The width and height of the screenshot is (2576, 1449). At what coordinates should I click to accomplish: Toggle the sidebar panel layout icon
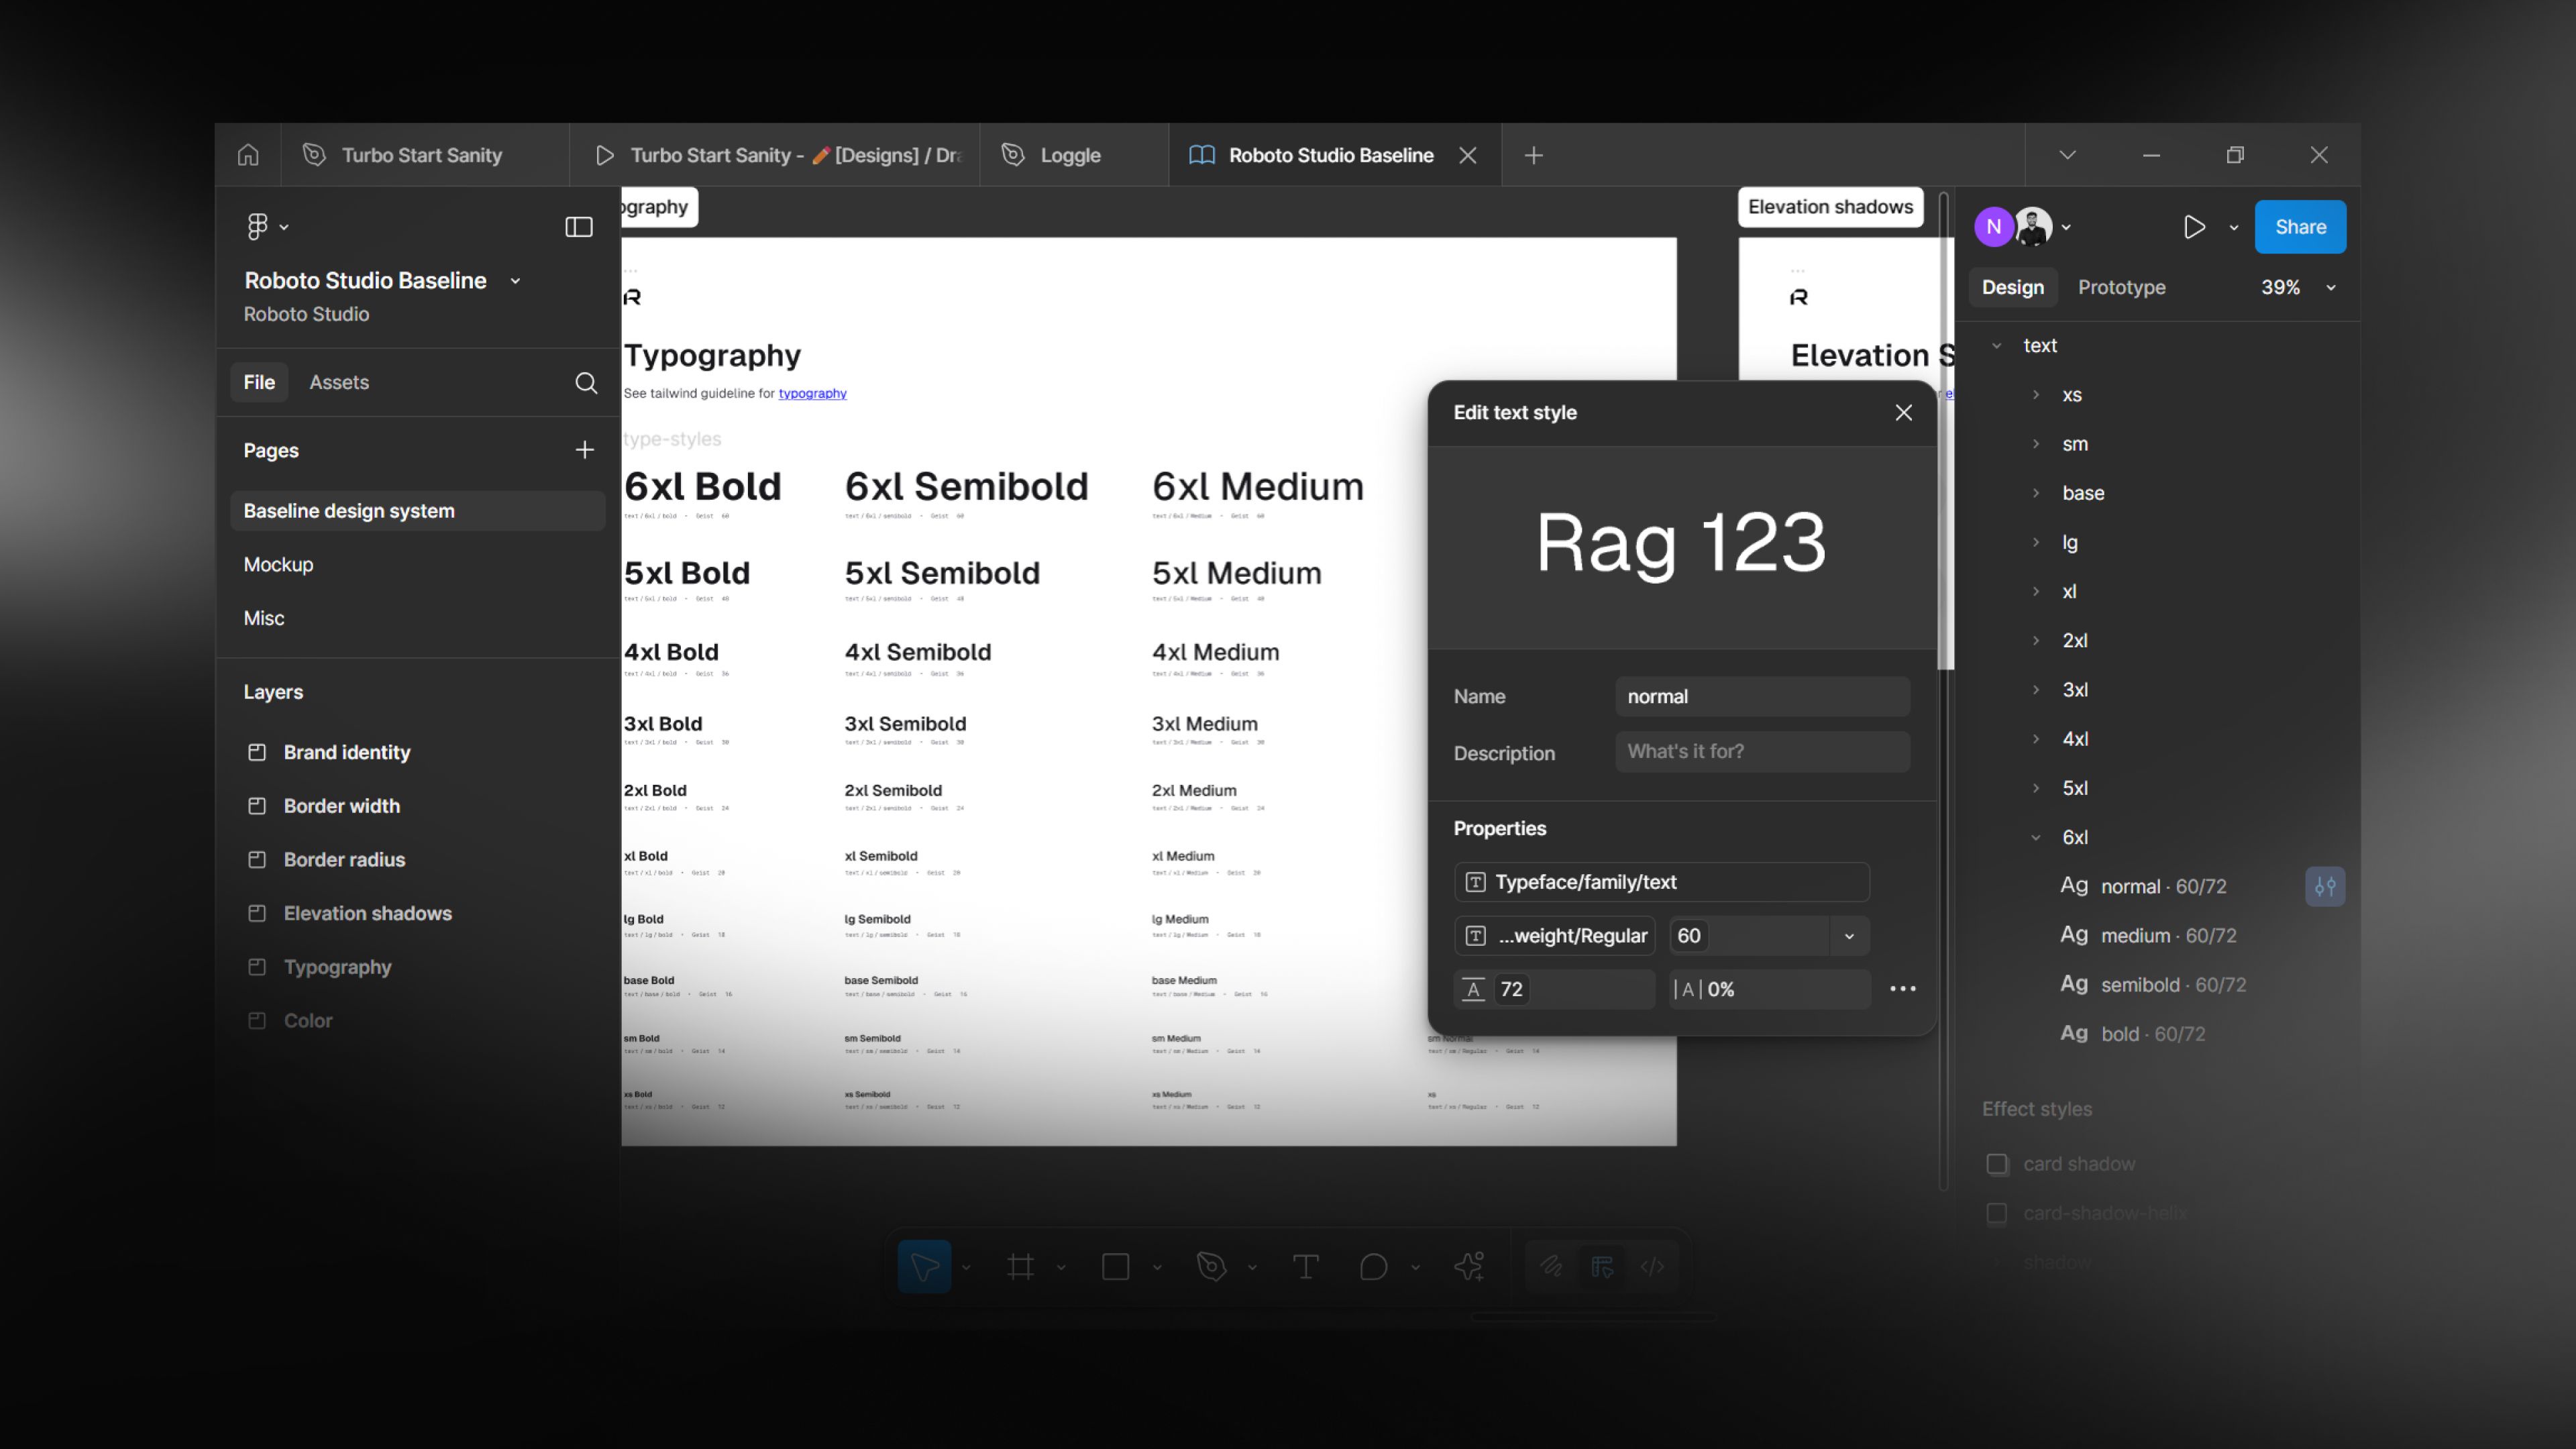point(579,227)
